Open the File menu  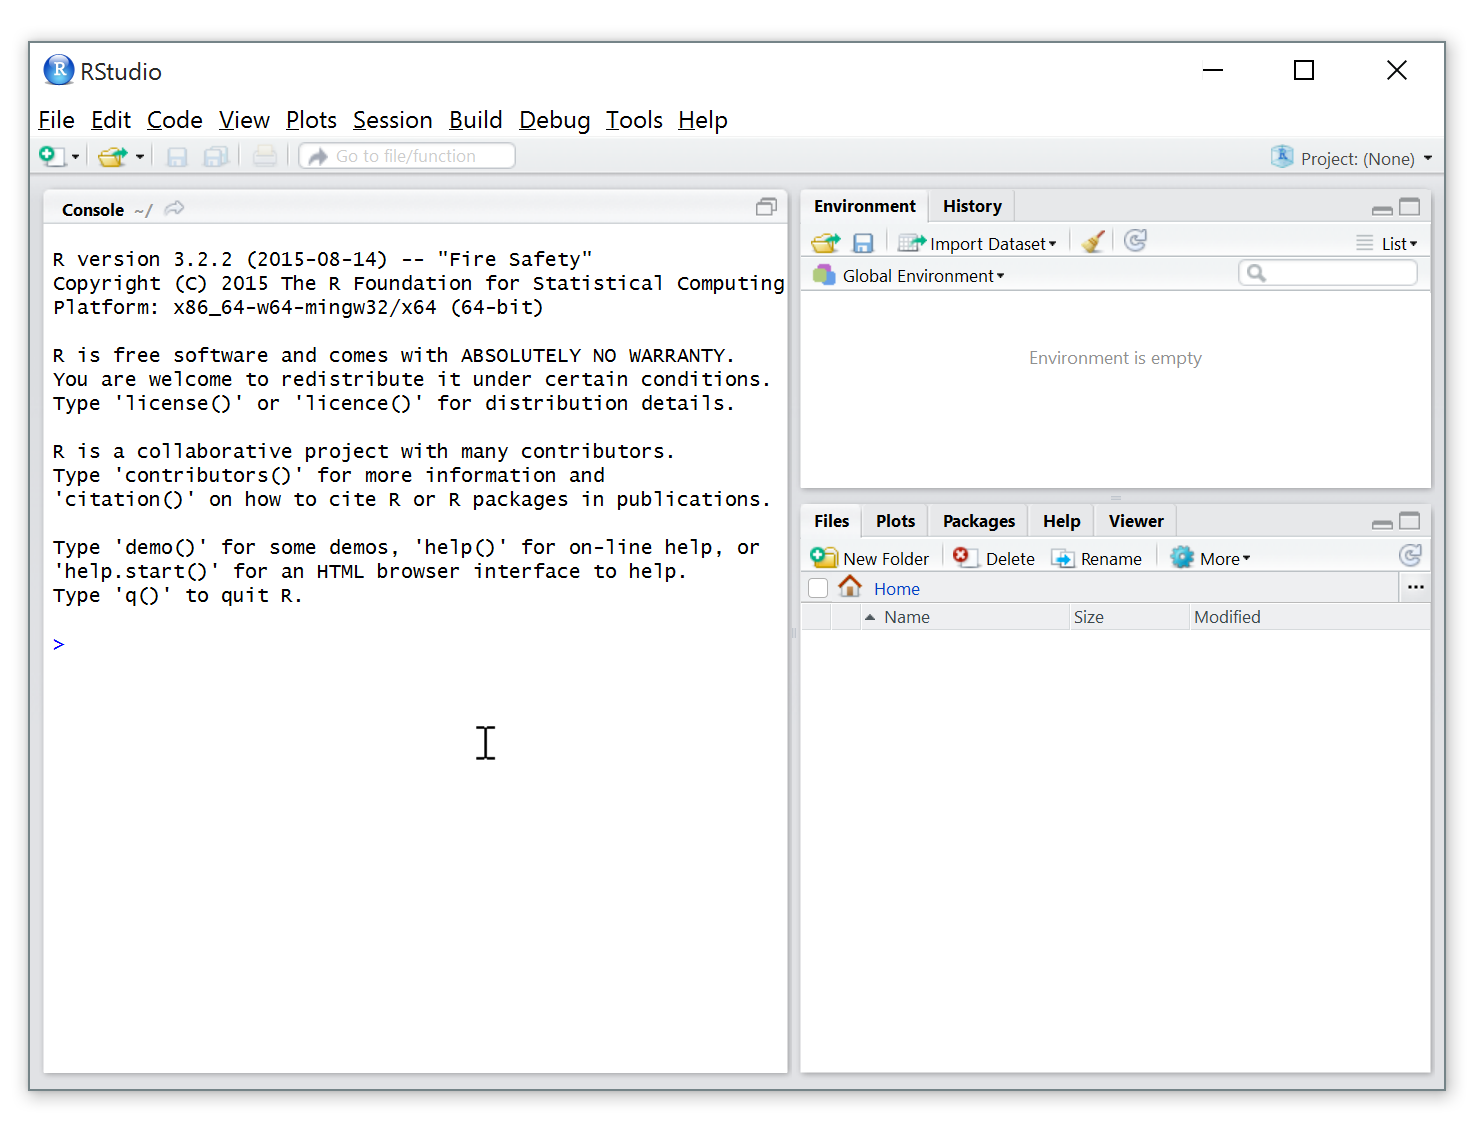point(56,120)
